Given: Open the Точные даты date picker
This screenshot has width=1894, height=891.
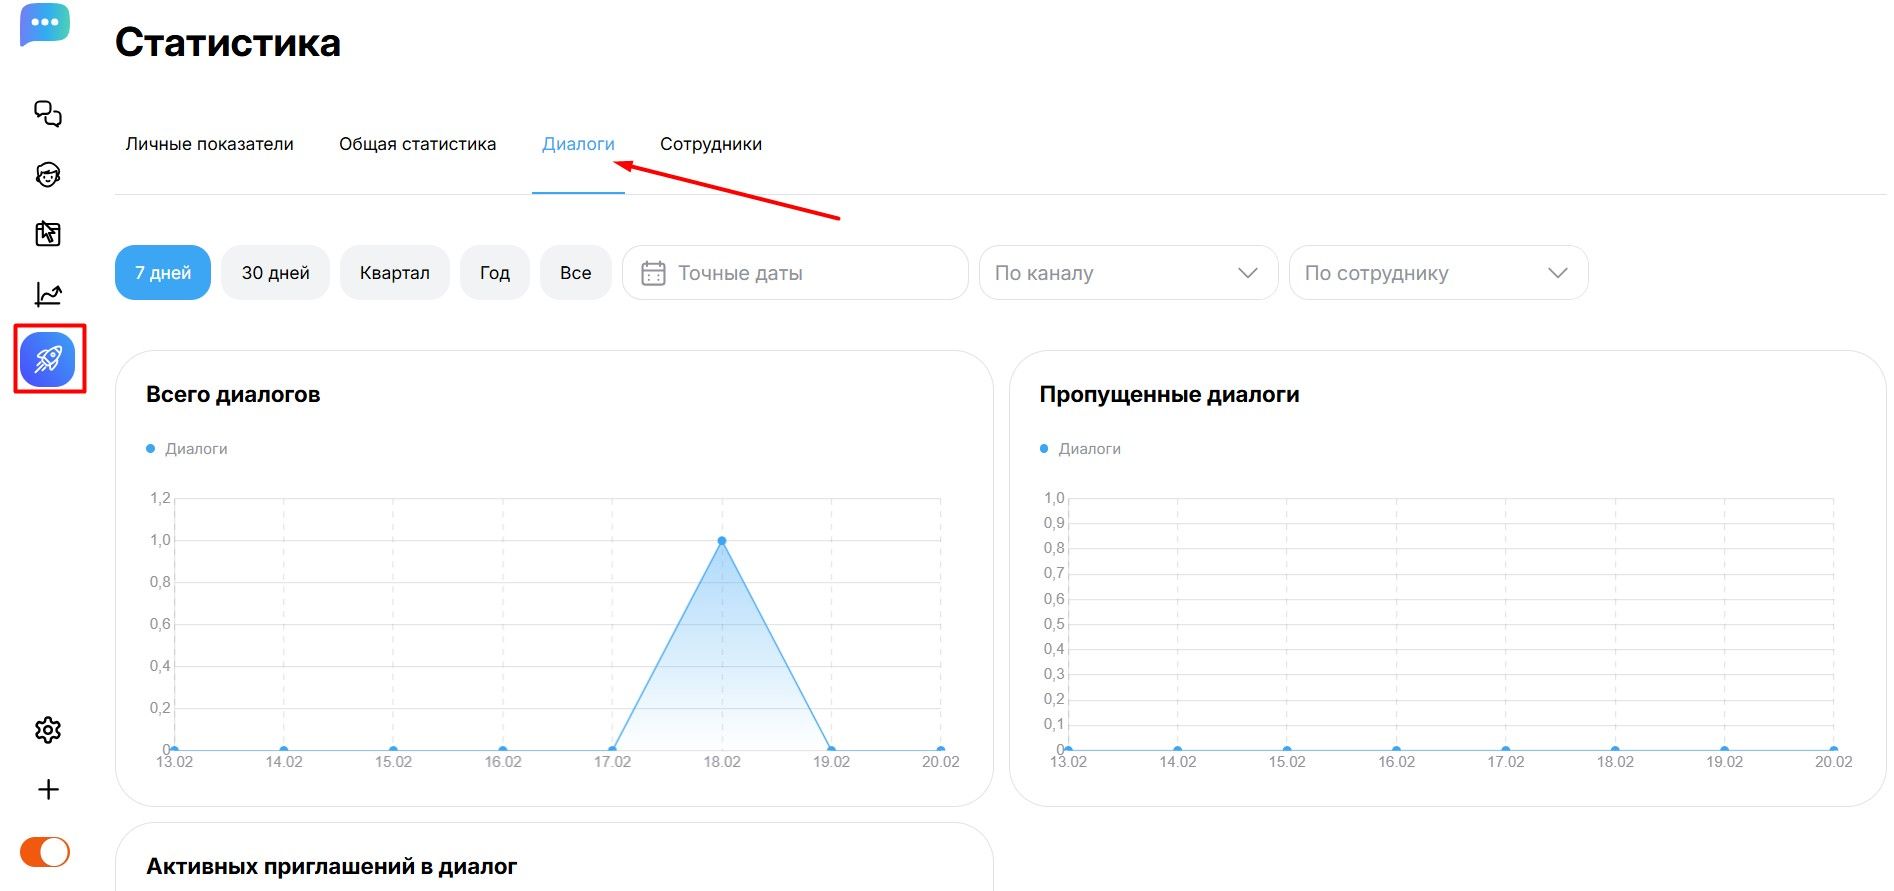Looking at the screenshot, I should point(794,273).
